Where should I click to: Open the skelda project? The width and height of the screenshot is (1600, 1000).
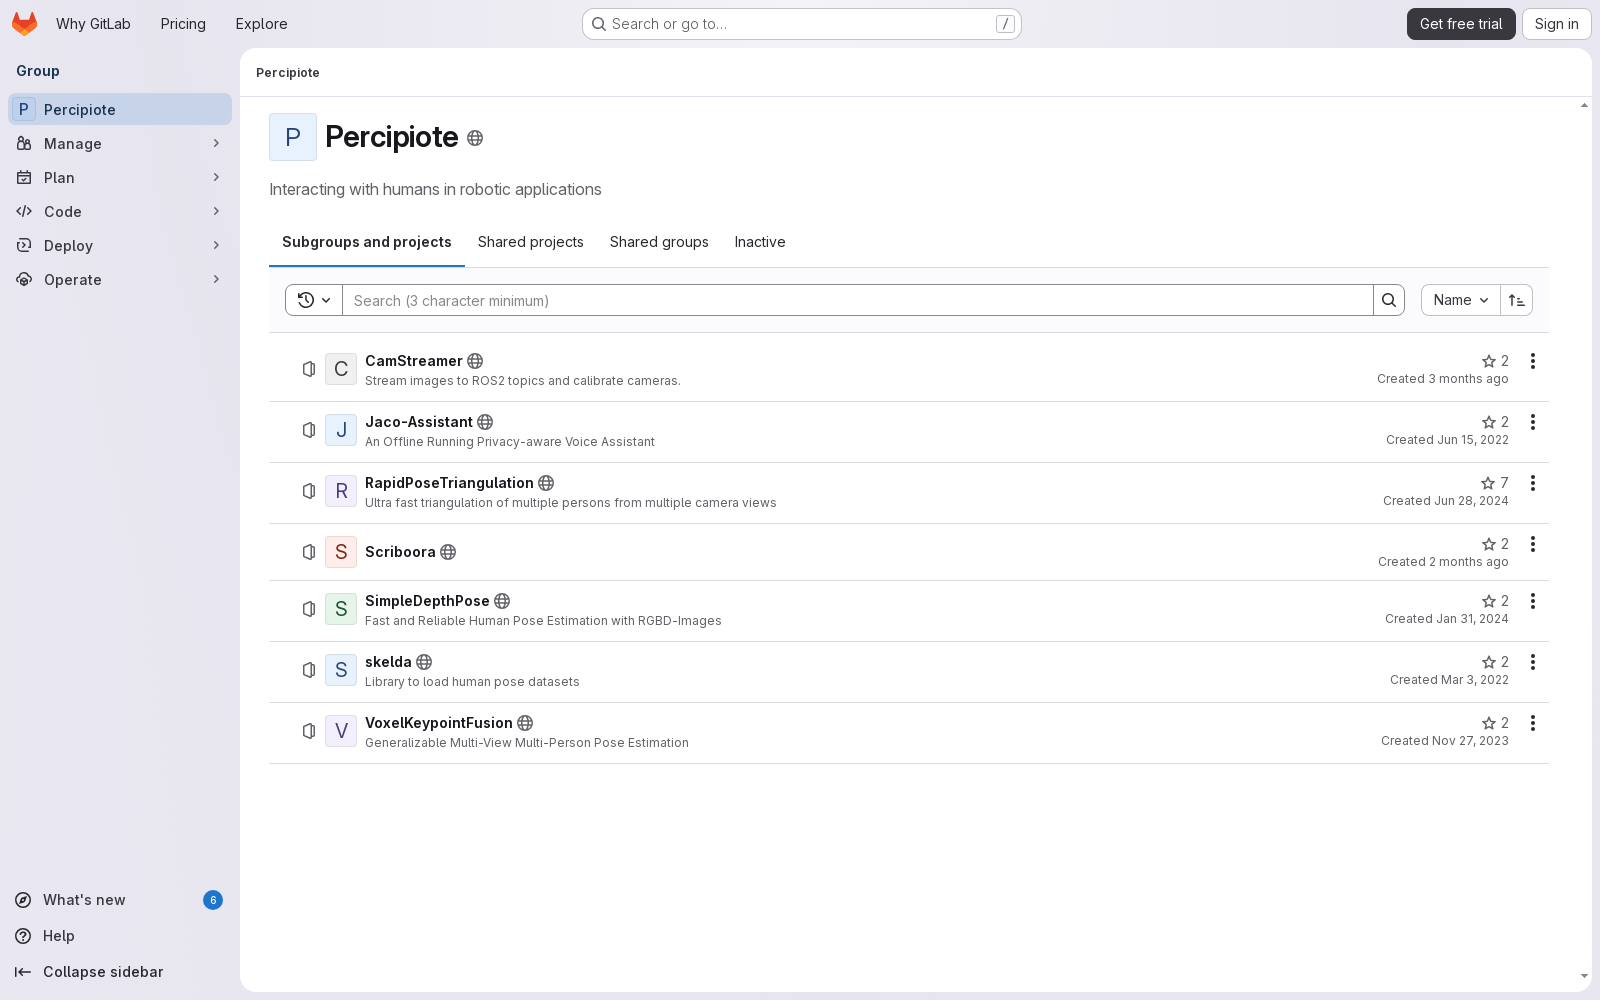[388, 662]
